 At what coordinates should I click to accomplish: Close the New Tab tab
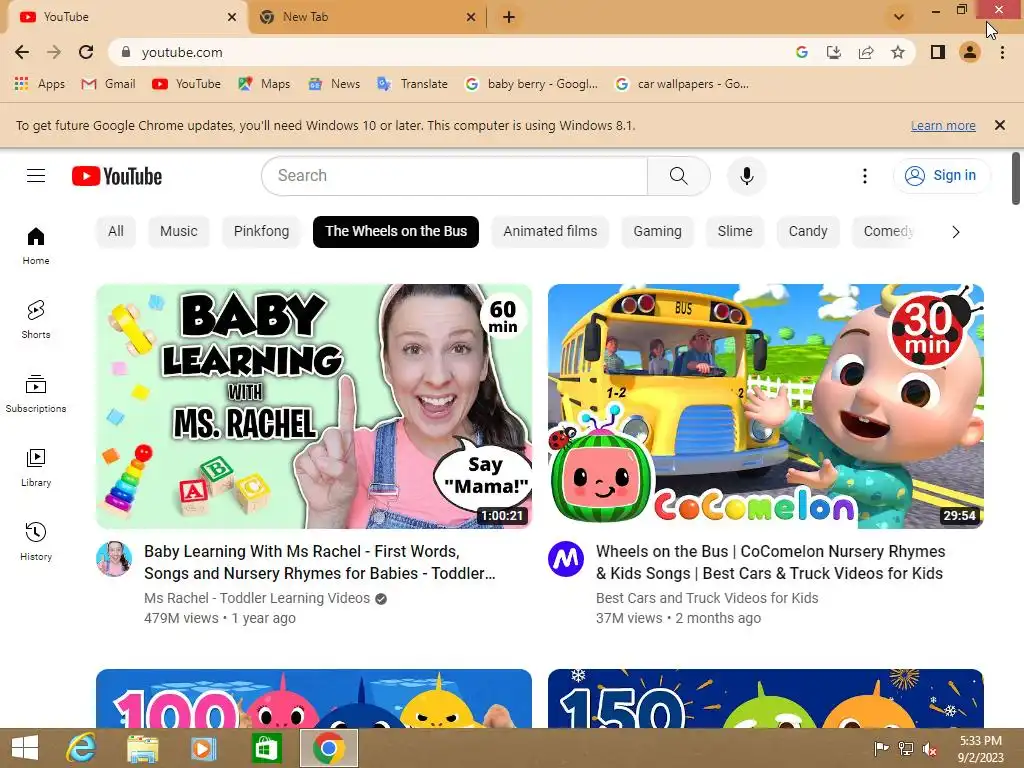point(471,17)
